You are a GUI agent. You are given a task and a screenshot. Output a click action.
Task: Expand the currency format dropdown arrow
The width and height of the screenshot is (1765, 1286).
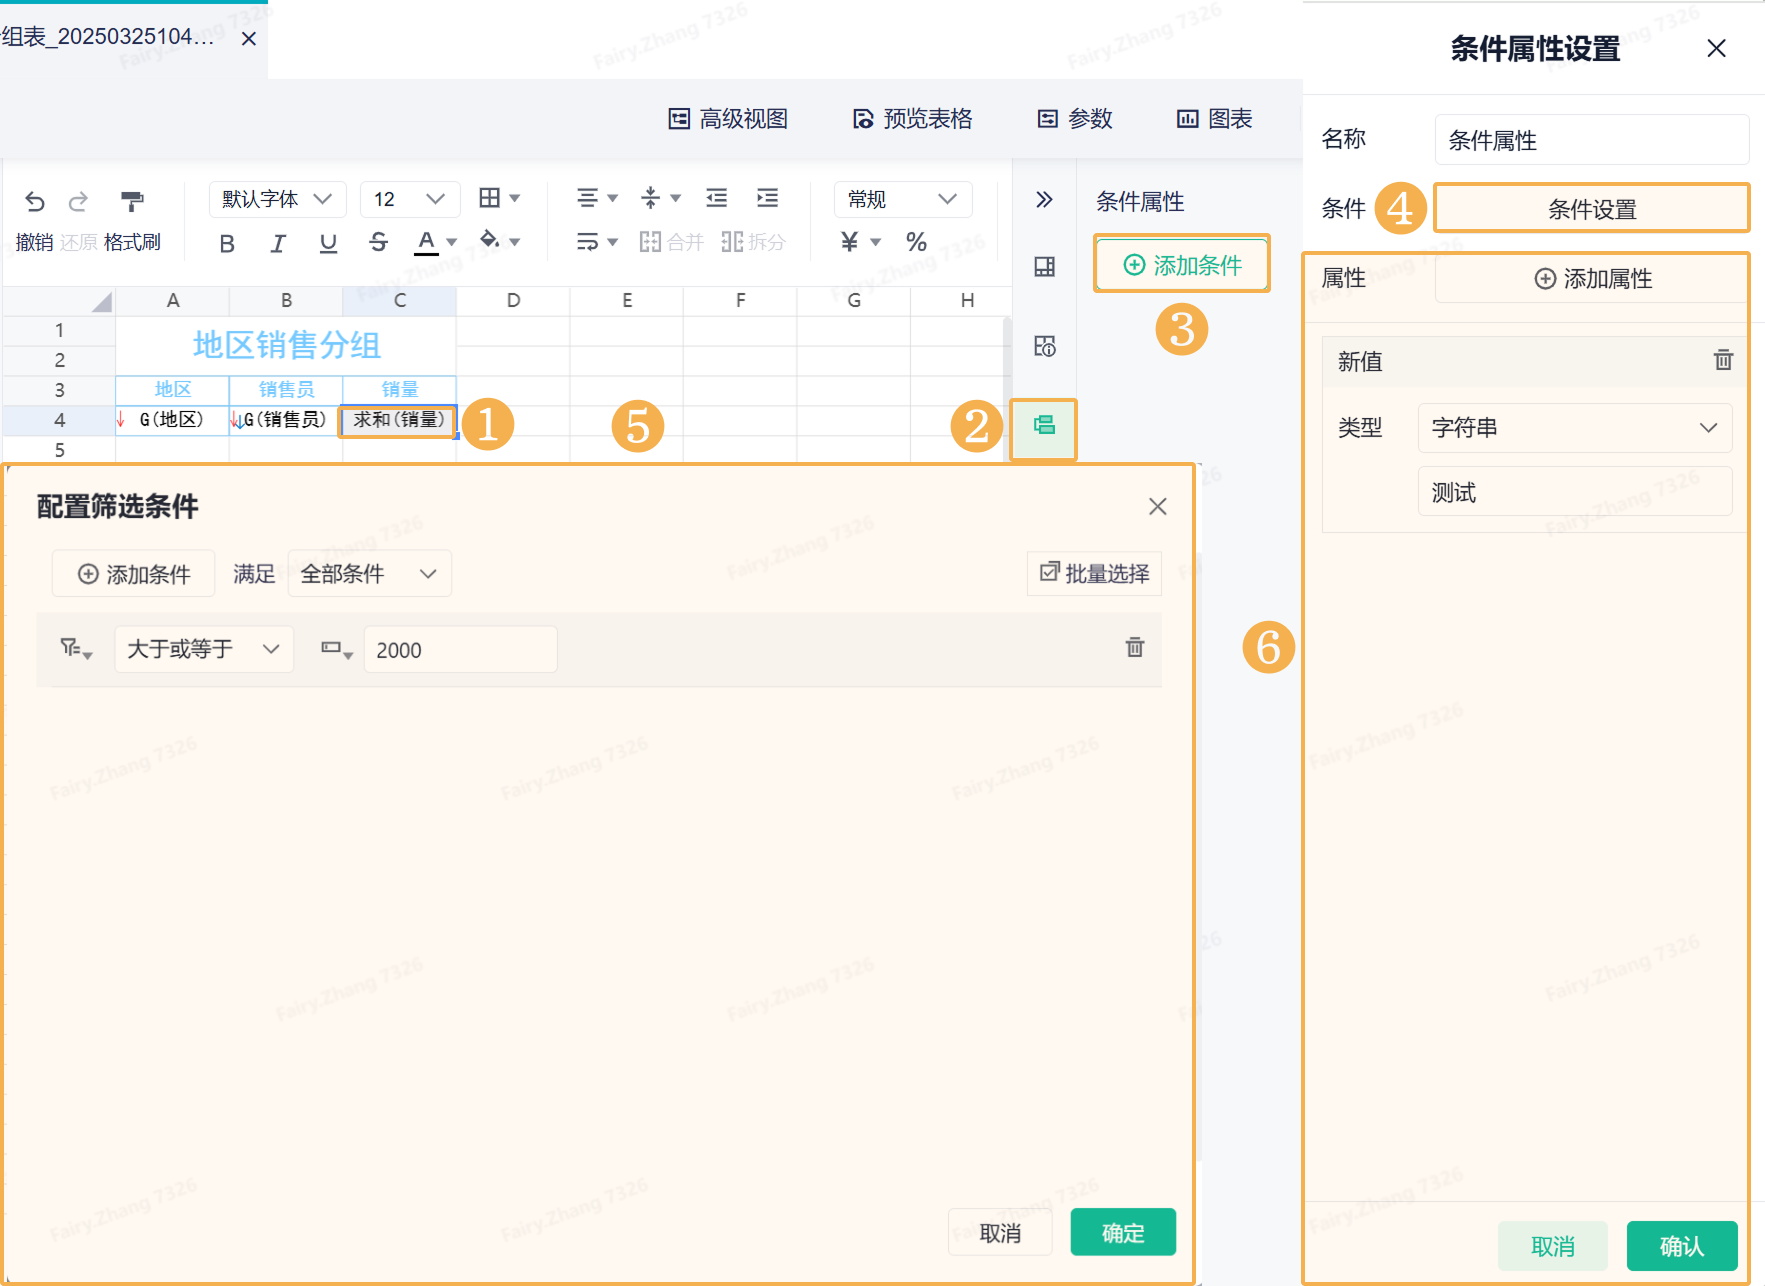pos(876,242)
